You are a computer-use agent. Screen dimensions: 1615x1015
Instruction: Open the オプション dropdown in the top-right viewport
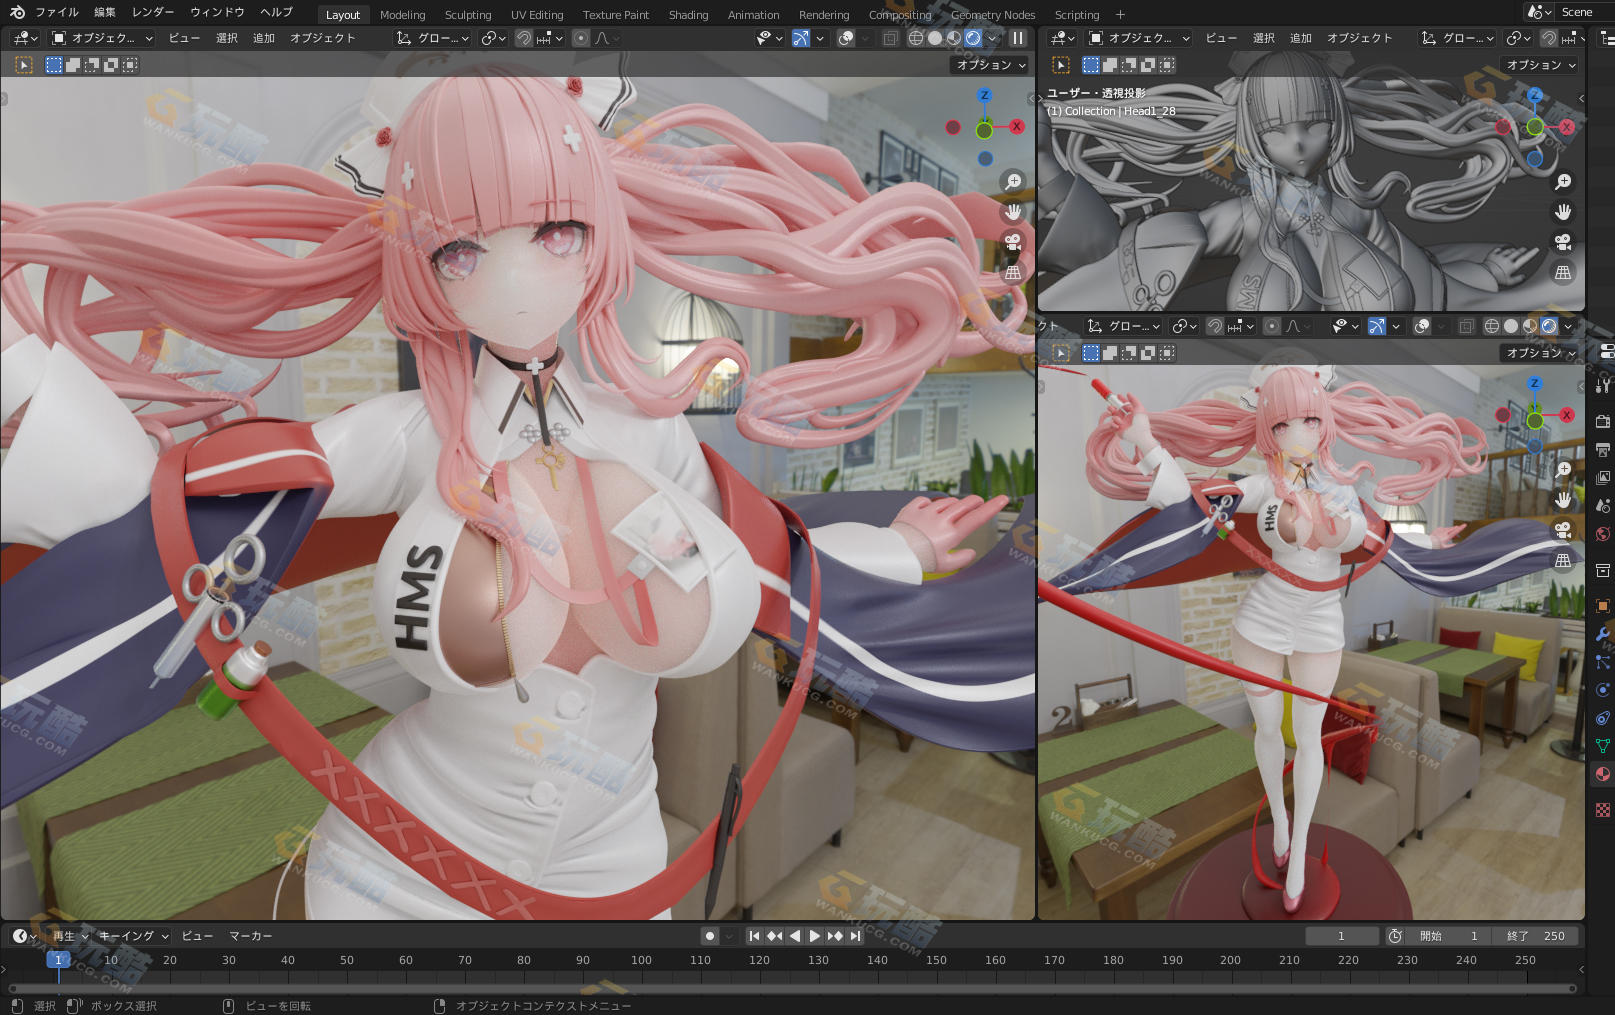[1540, 65]
